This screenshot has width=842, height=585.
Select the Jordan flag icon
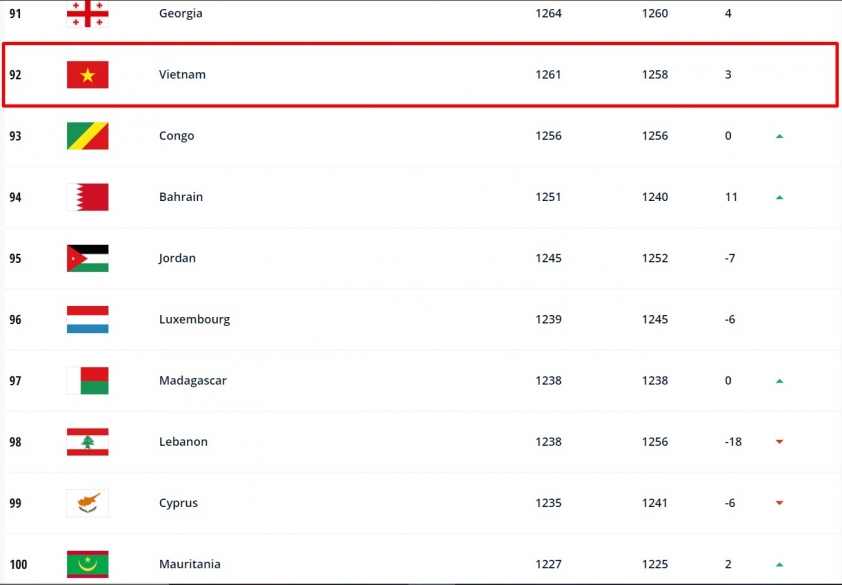coord(88,258)
